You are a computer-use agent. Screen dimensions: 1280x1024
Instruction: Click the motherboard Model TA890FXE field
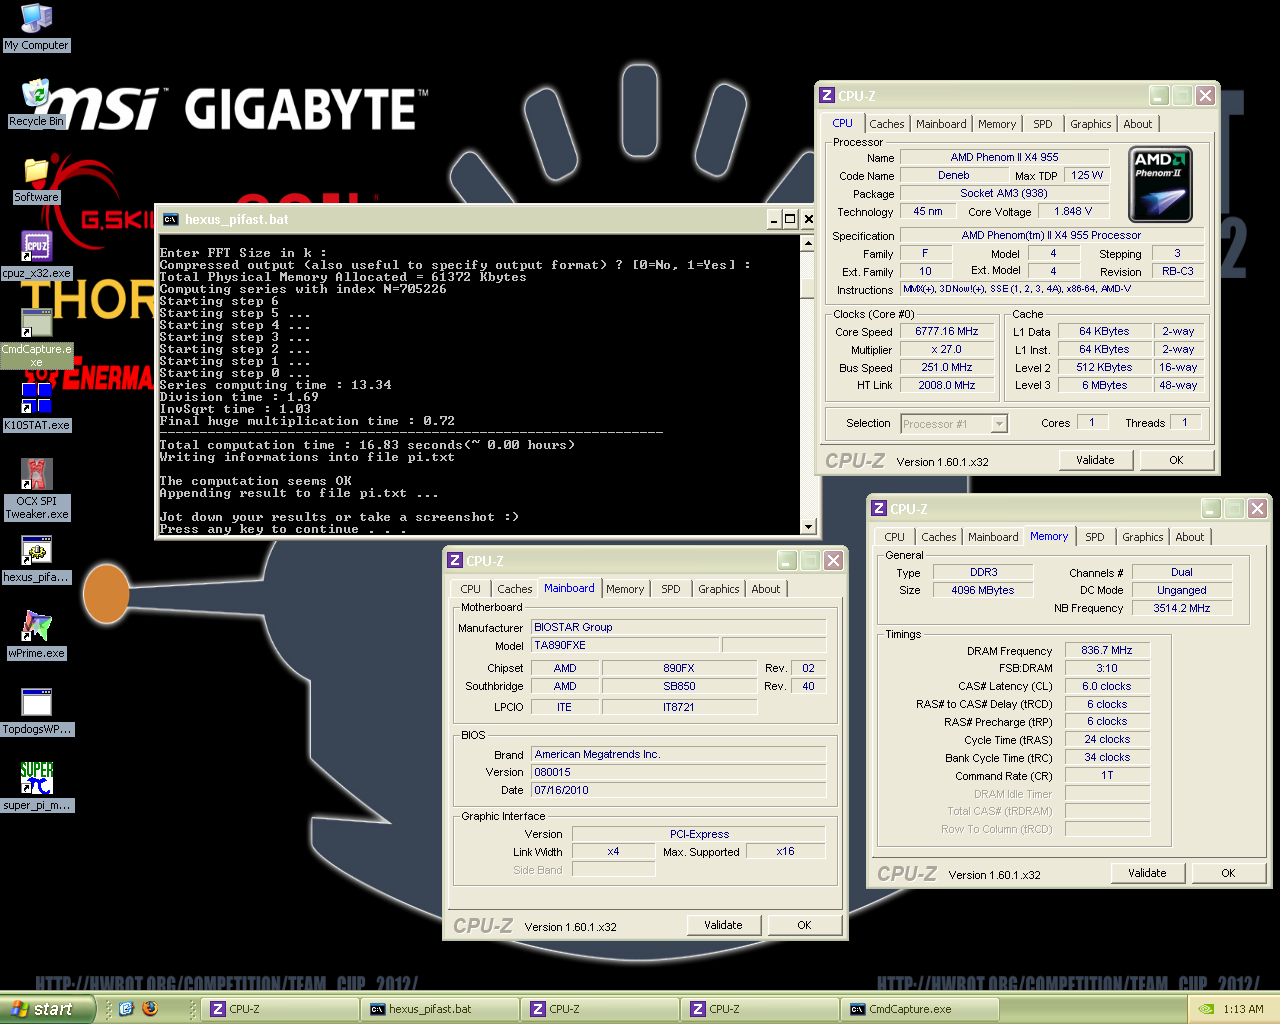point(624,645)
